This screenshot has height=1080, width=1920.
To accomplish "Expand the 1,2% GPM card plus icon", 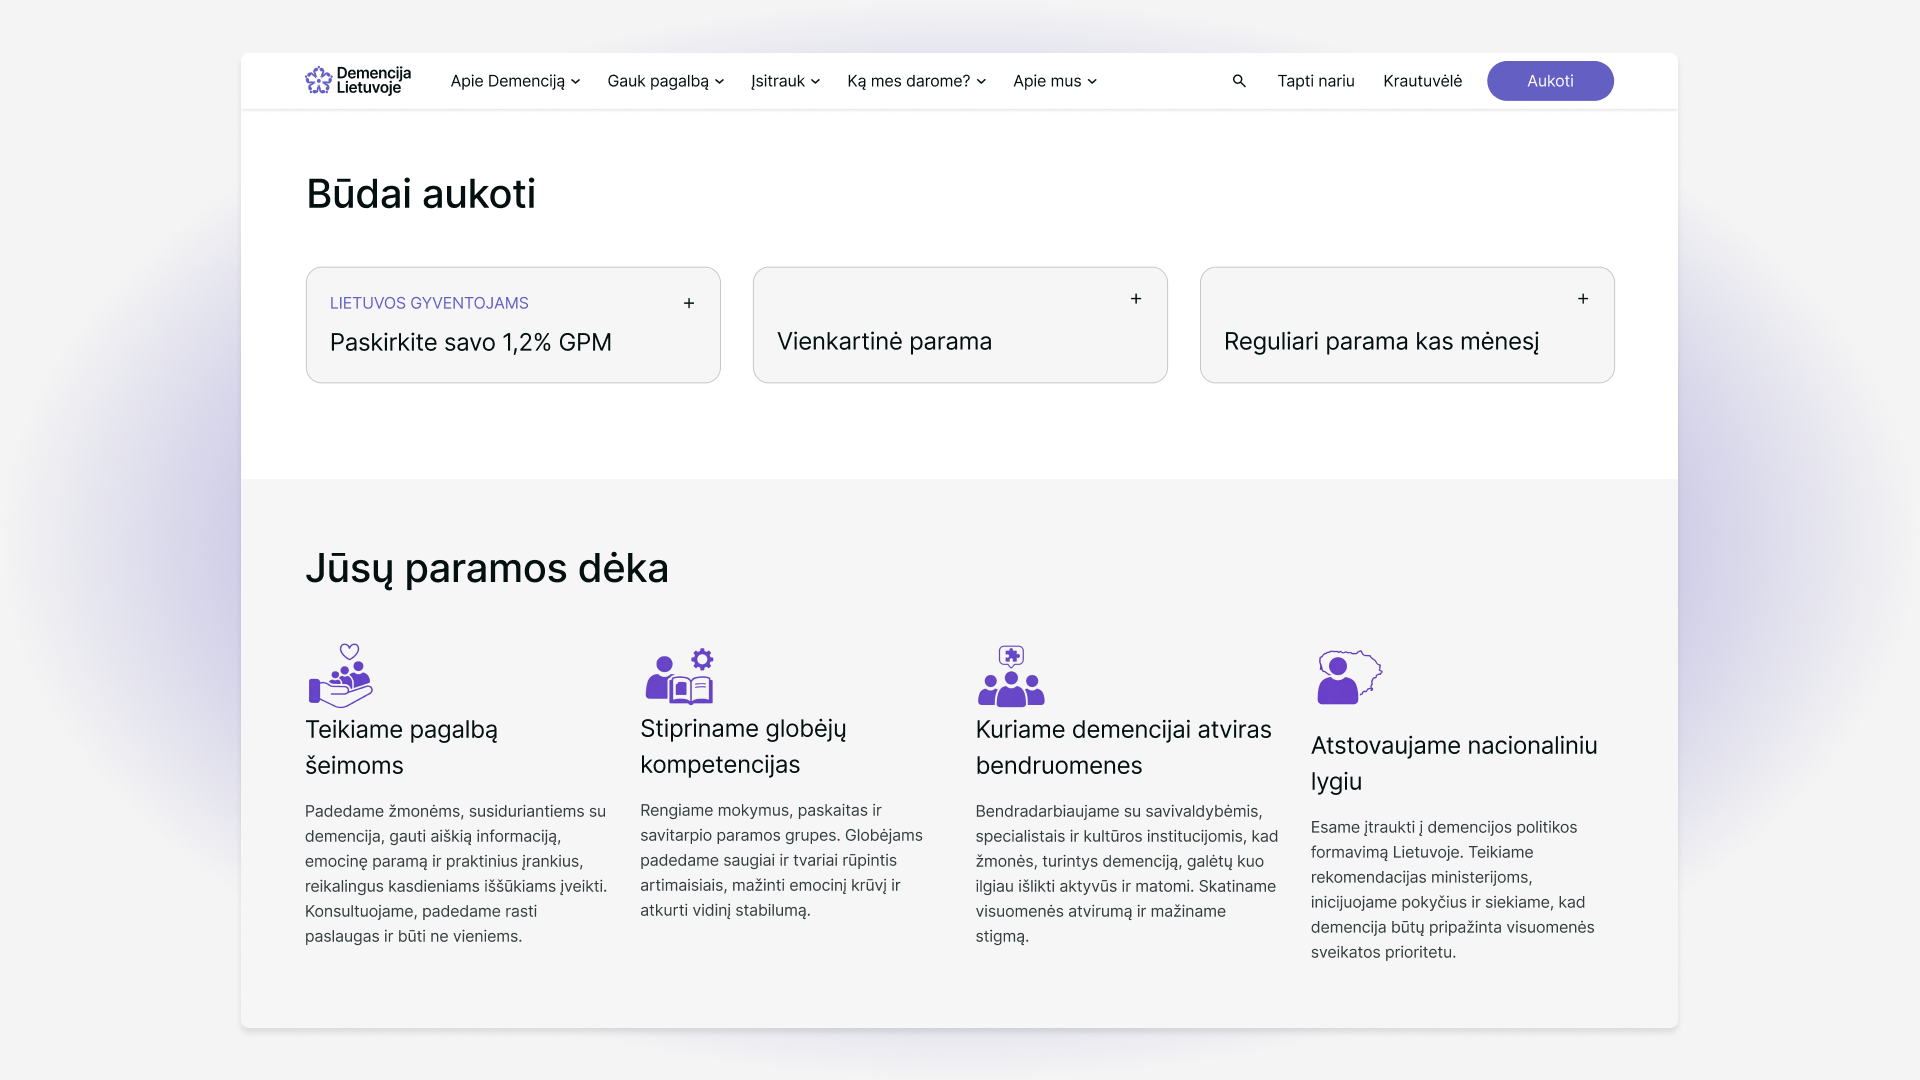I will [x=689, y=303].
